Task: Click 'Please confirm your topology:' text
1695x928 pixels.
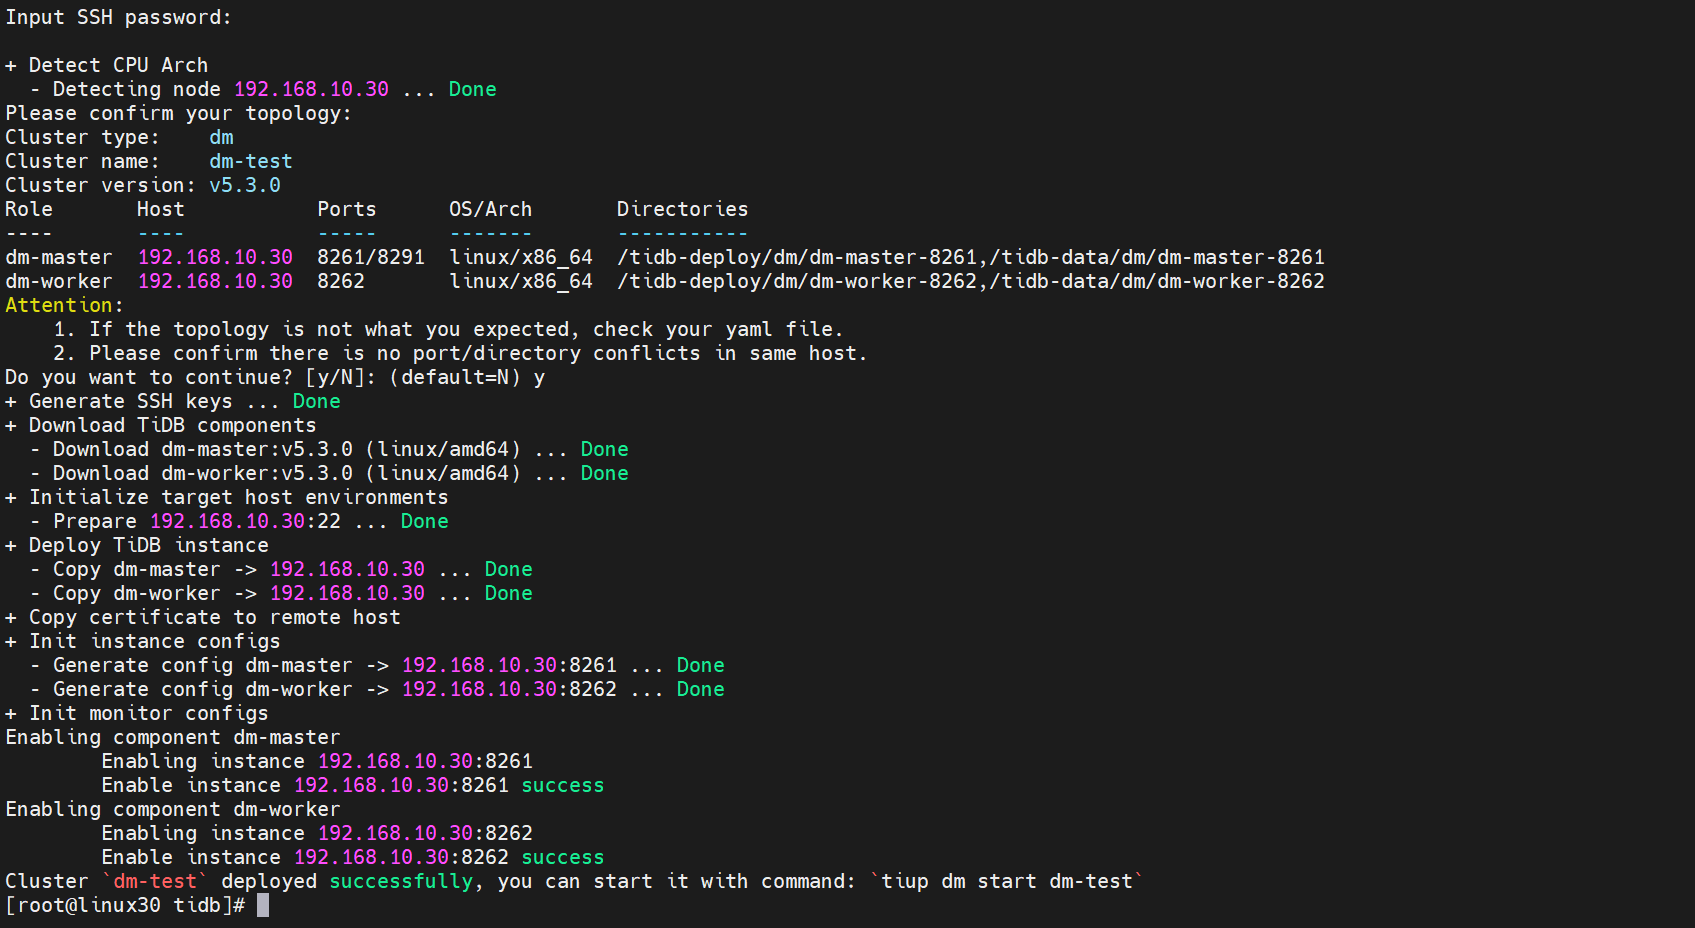Action: tap(178, 113)
